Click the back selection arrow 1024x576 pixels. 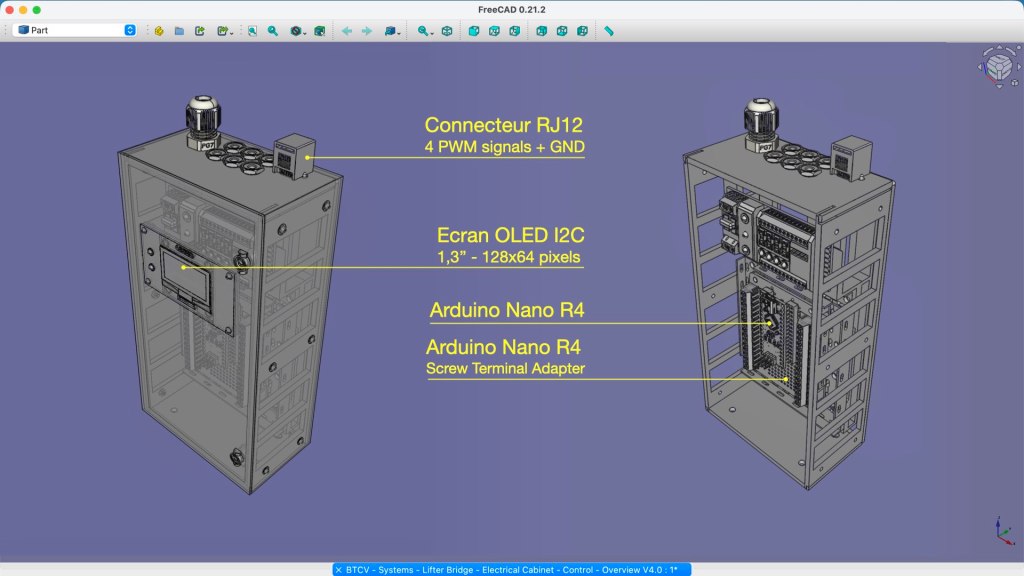(x=347, y=31)
